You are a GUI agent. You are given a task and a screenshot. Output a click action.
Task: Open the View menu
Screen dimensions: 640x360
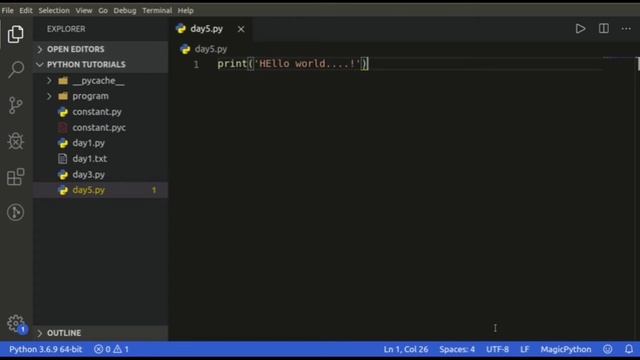(84, 10)
